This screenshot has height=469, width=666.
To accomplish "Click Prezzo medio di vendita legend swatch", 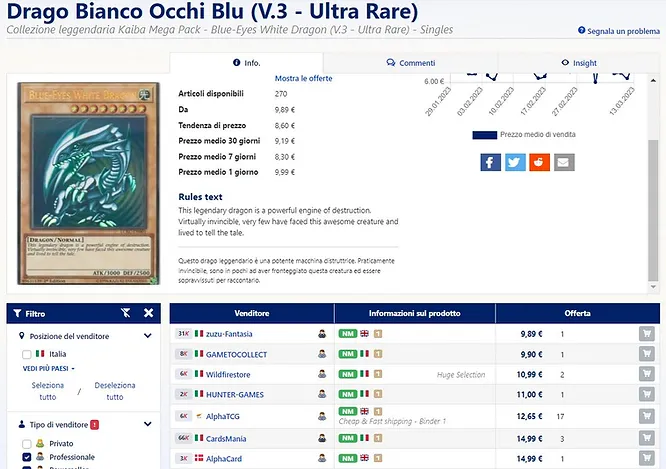I will [x=485, y=135].
